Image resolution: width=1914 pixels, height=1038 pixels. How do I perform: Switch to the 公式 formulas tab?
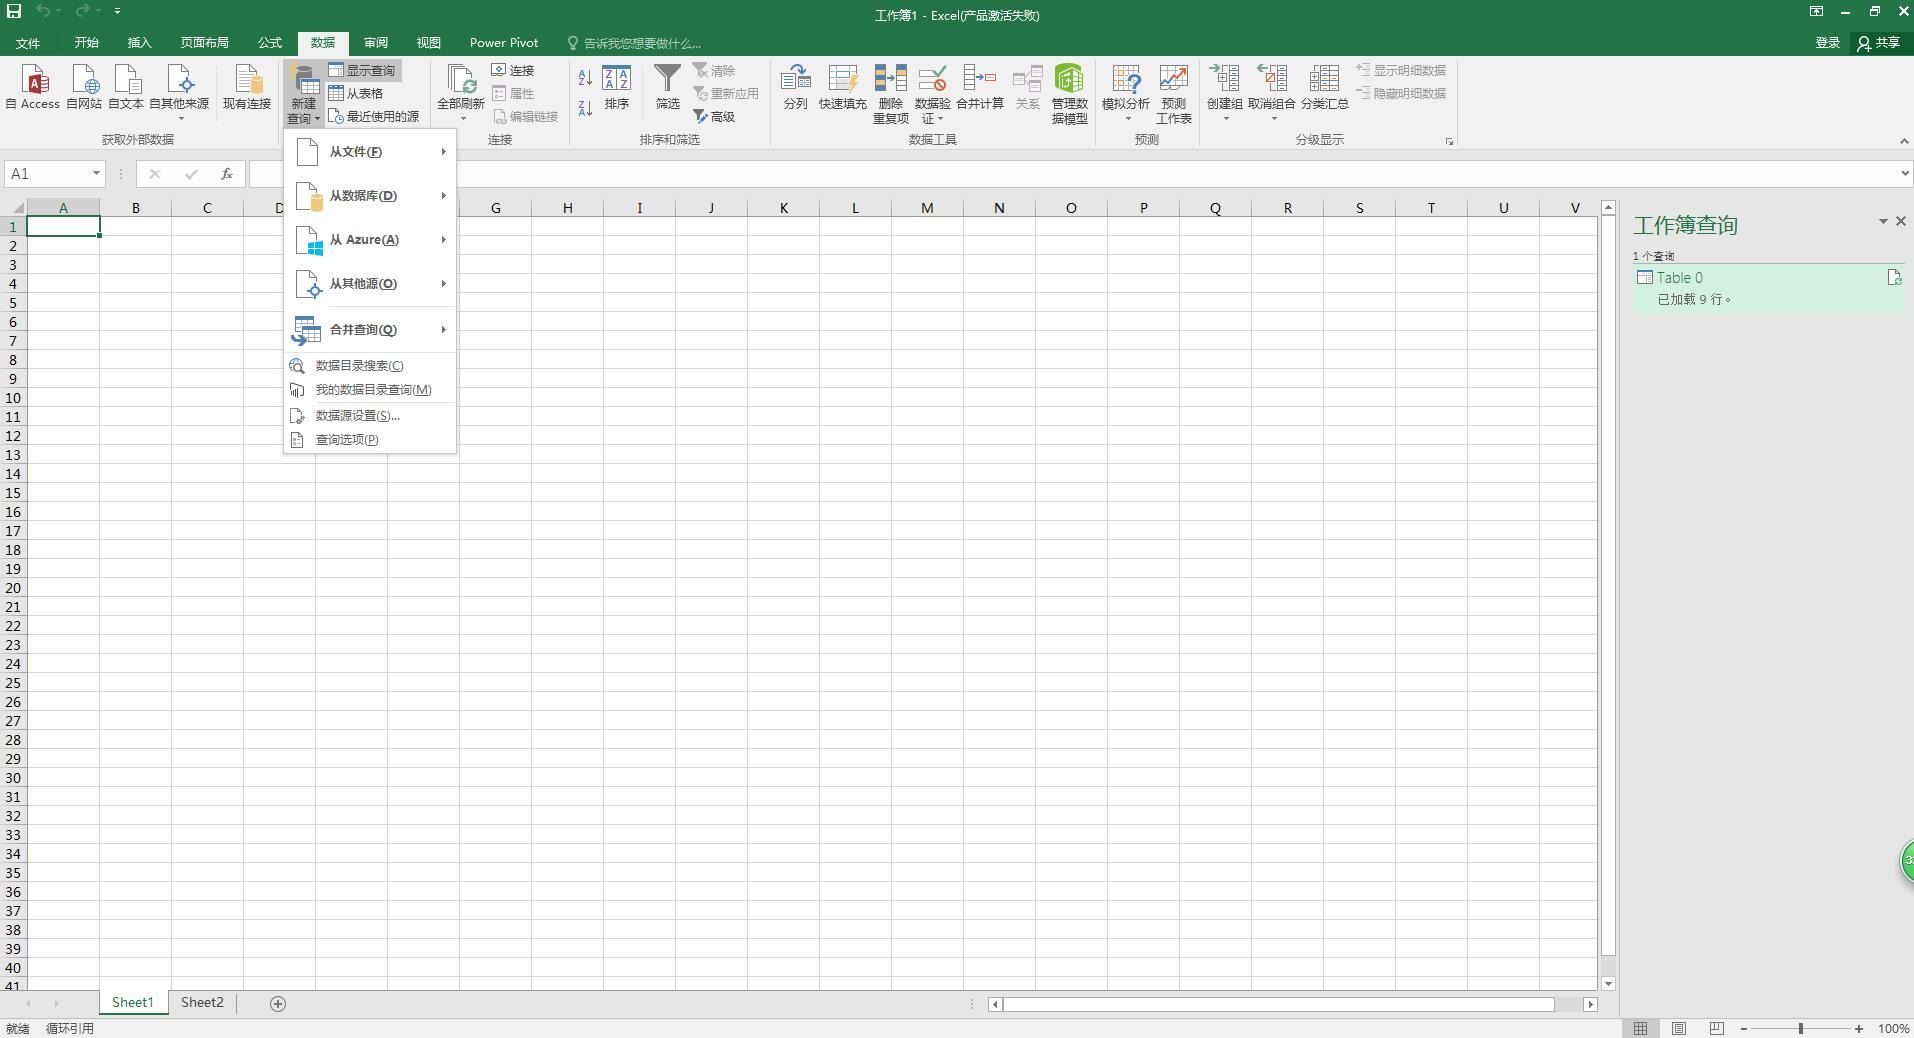point(270,43)
